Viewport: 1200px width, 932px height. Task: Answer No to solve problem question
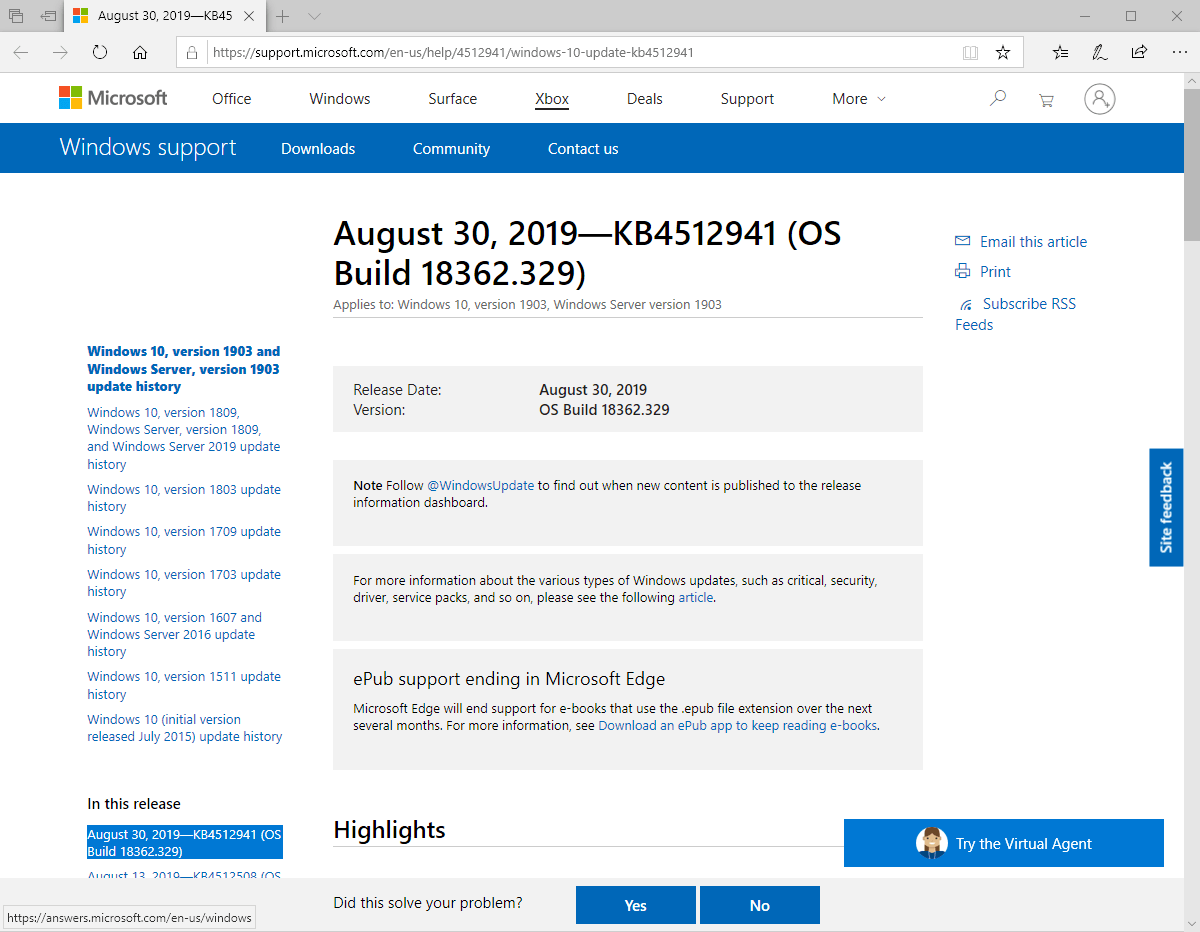[x=760, y=905]
